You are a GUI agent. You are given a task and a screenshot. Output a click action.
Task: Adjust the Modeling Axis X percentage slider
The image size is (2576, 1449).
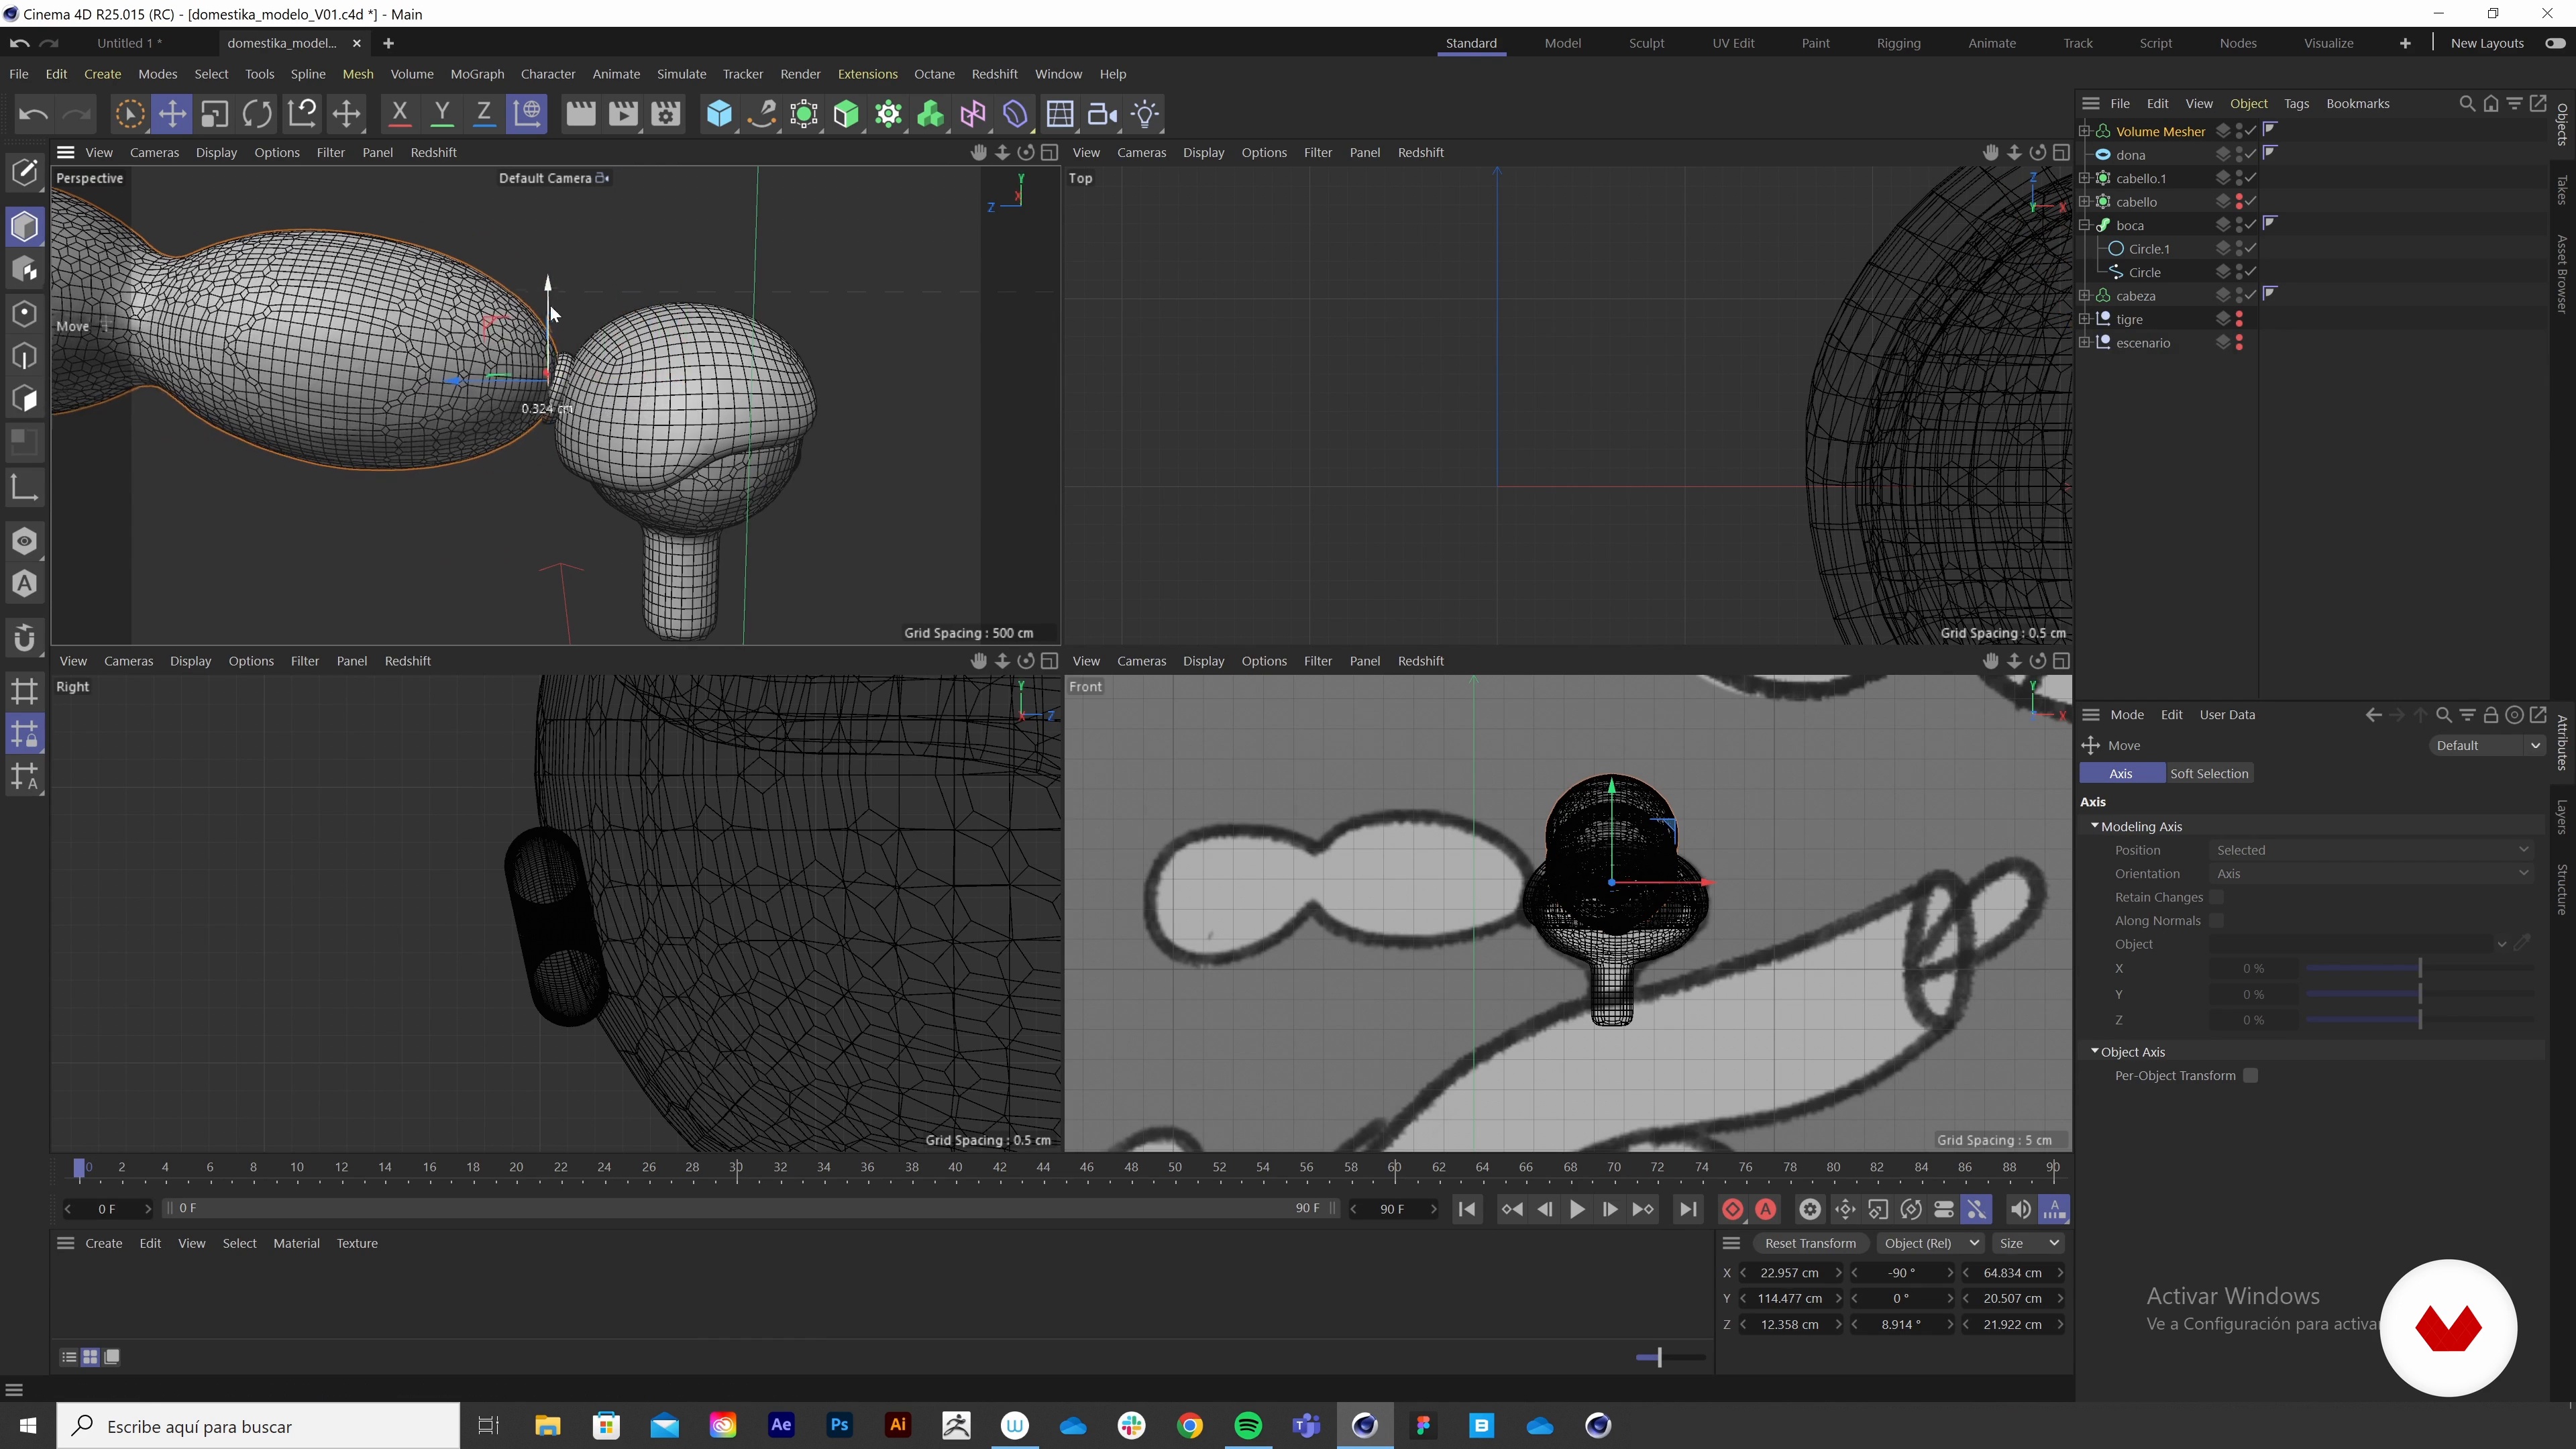click(2420, 968)
